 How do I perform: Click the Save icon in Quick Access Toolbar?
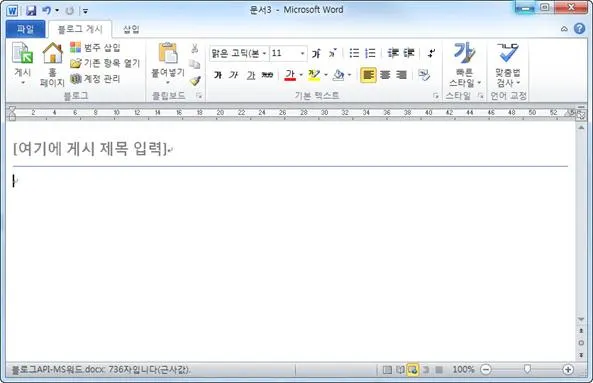tap(31, 10)
